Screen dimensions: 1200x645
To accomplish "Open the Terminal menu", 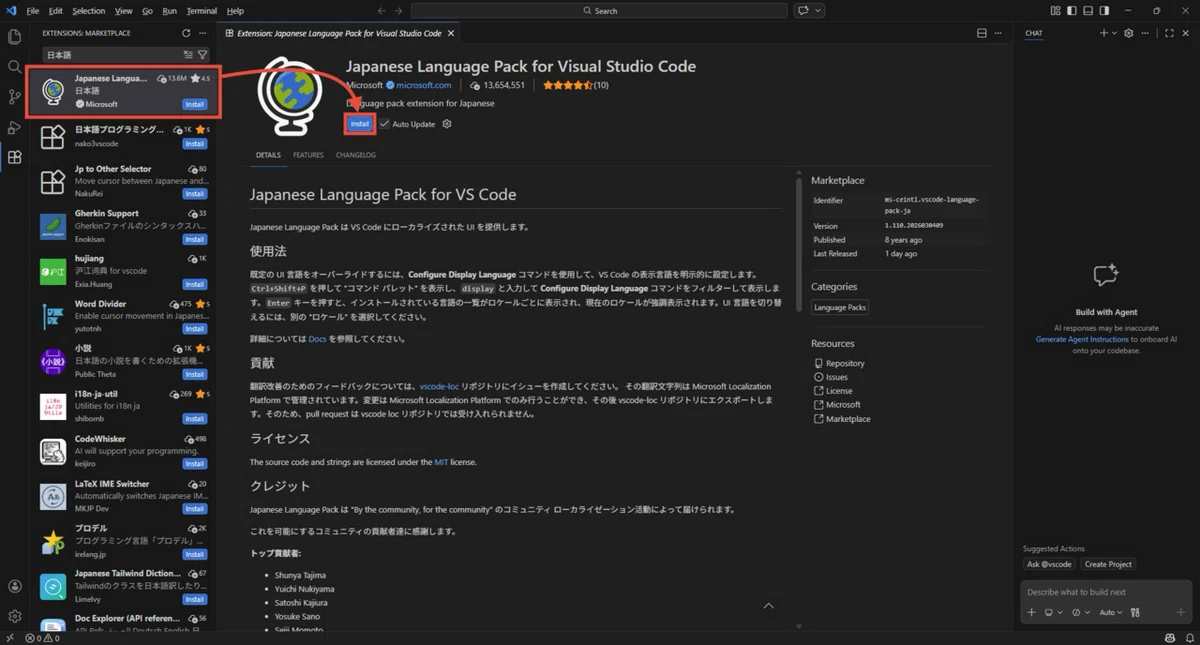I will pos(201,11).
